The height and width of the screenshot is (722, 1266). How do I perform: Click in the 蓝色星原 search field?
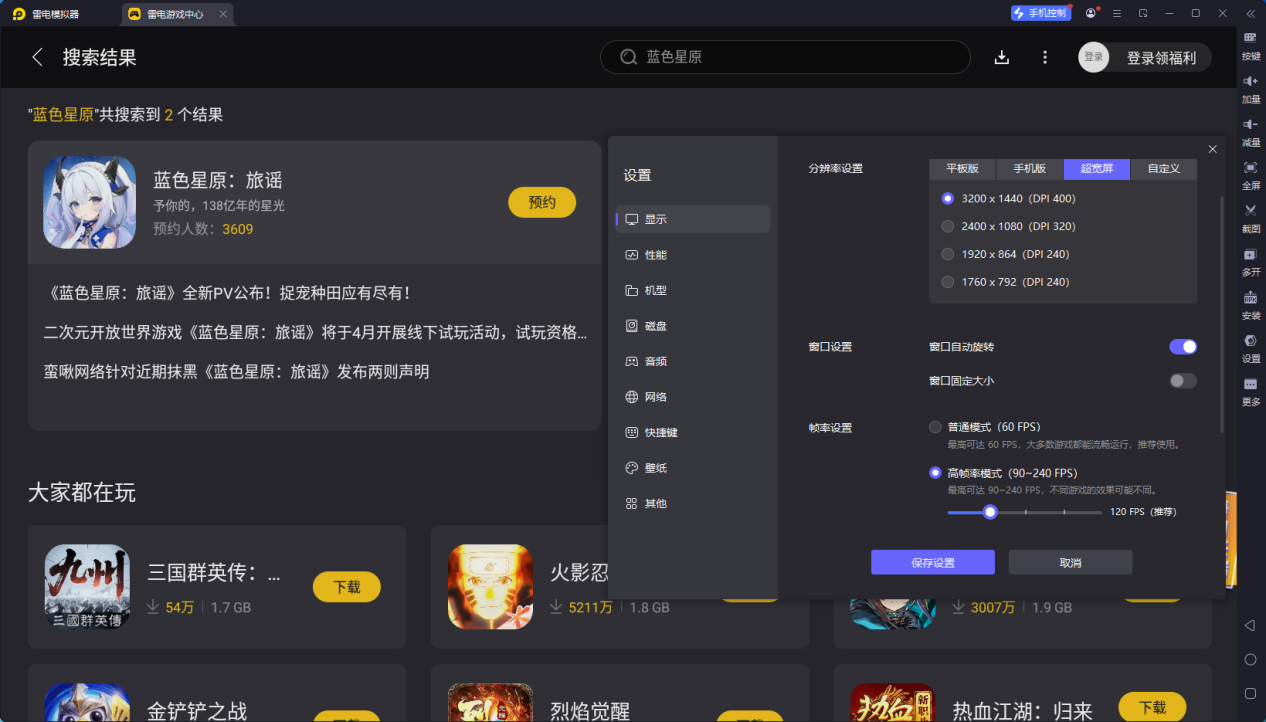click(x=785, y=57)
